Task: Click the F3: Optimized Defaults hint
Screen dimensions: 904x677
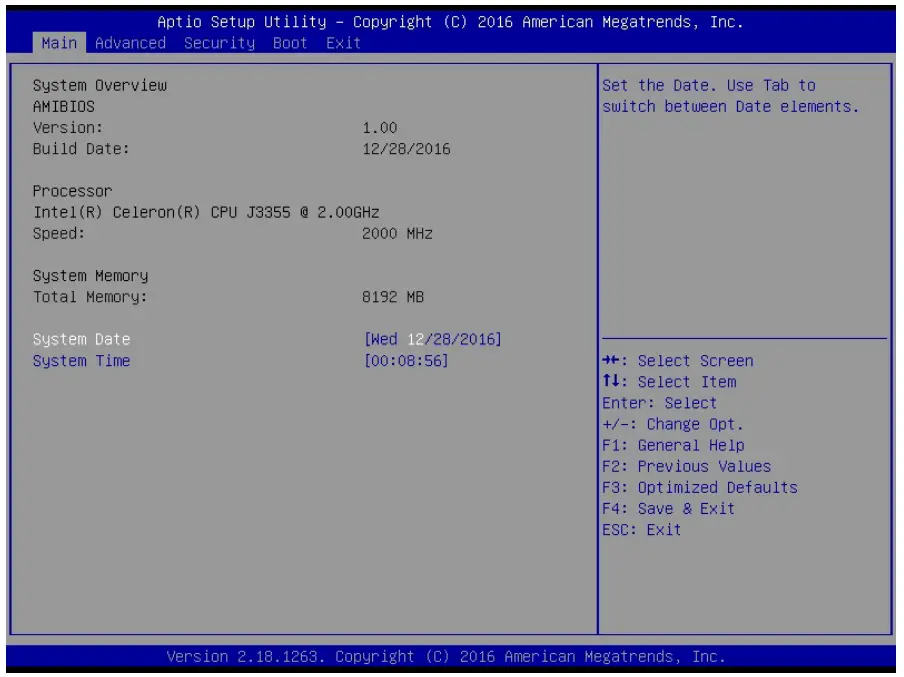Action: coord(700,487)
